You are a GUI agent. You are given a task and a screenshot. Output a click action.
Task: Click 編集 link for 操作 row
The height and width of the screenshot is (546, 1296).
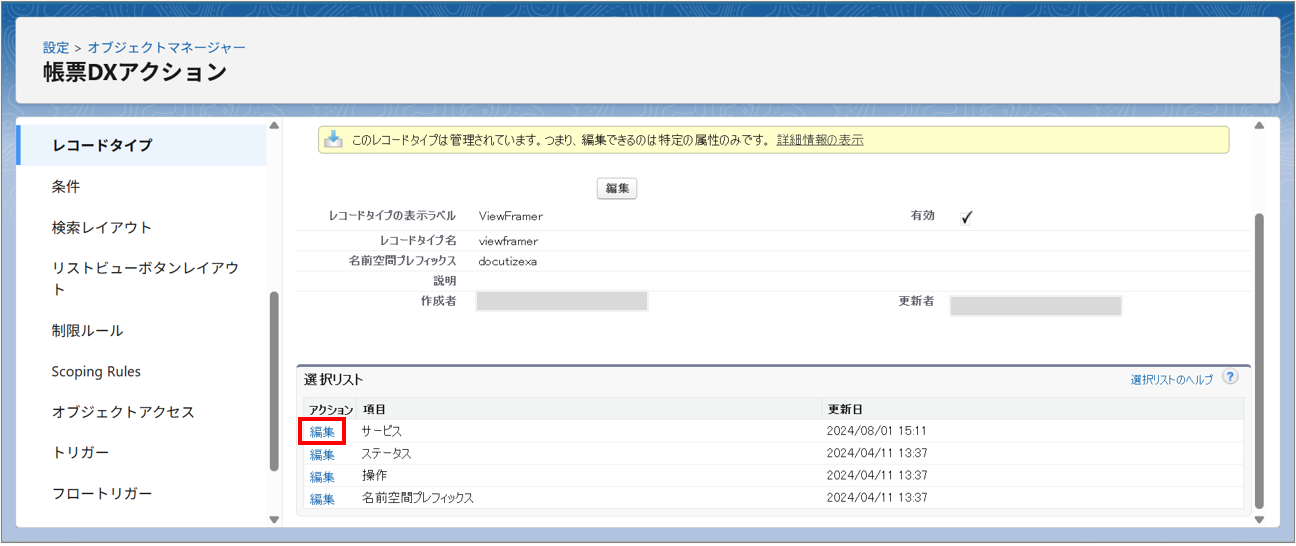click(322, 476)
